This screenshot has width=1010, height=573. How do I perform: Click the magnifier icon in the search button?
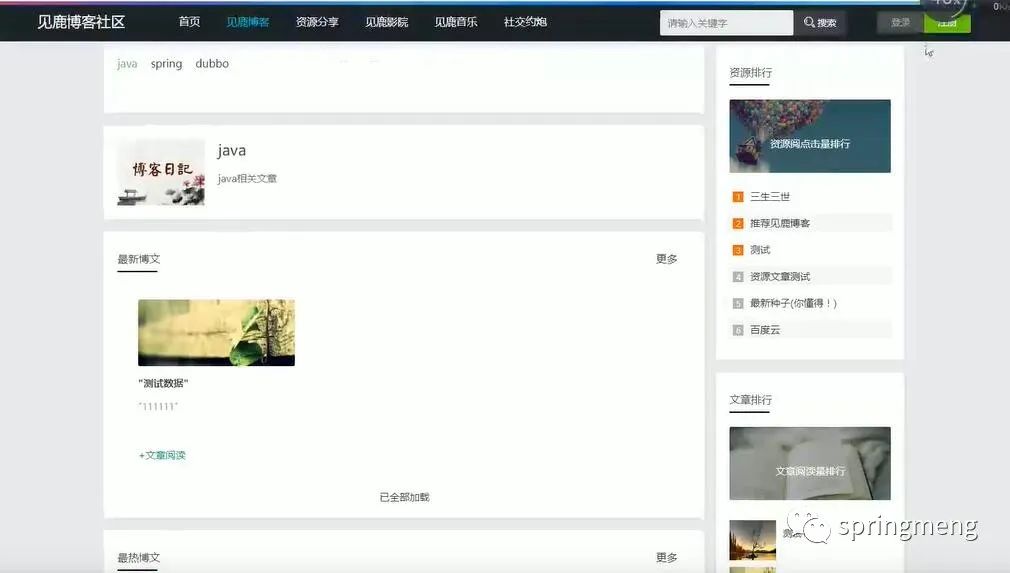809,23
